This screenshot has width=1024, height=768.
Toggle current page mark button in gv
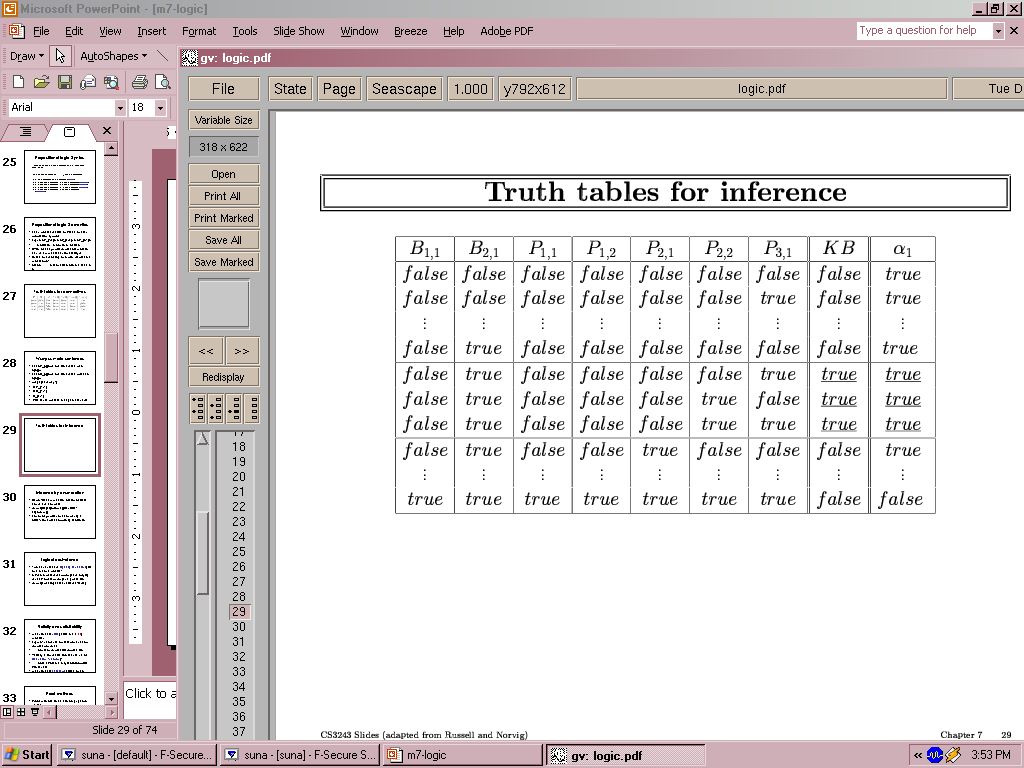coord(233,408)
